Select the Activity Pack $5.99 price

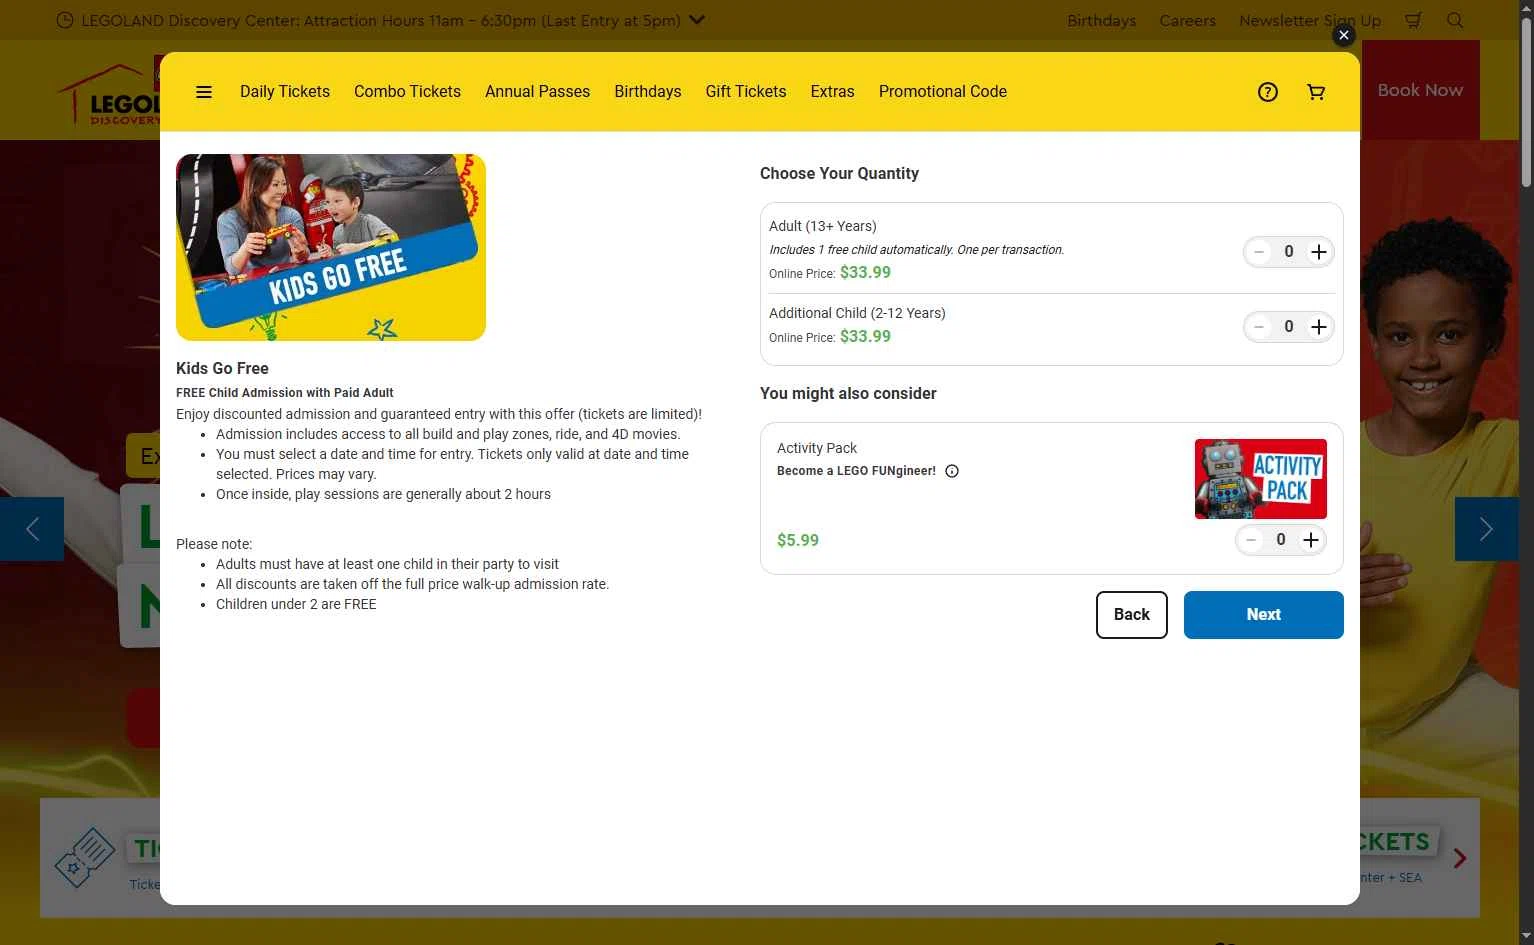(x=798, y=540)
